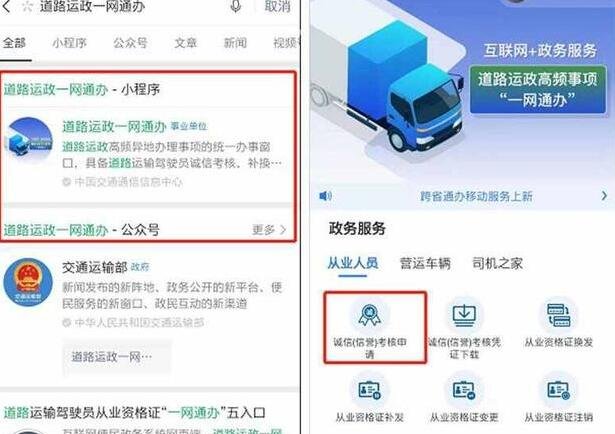
Task: Switch to 公众号 search tab
Action: pyautogui.click(x=130, y=43)
